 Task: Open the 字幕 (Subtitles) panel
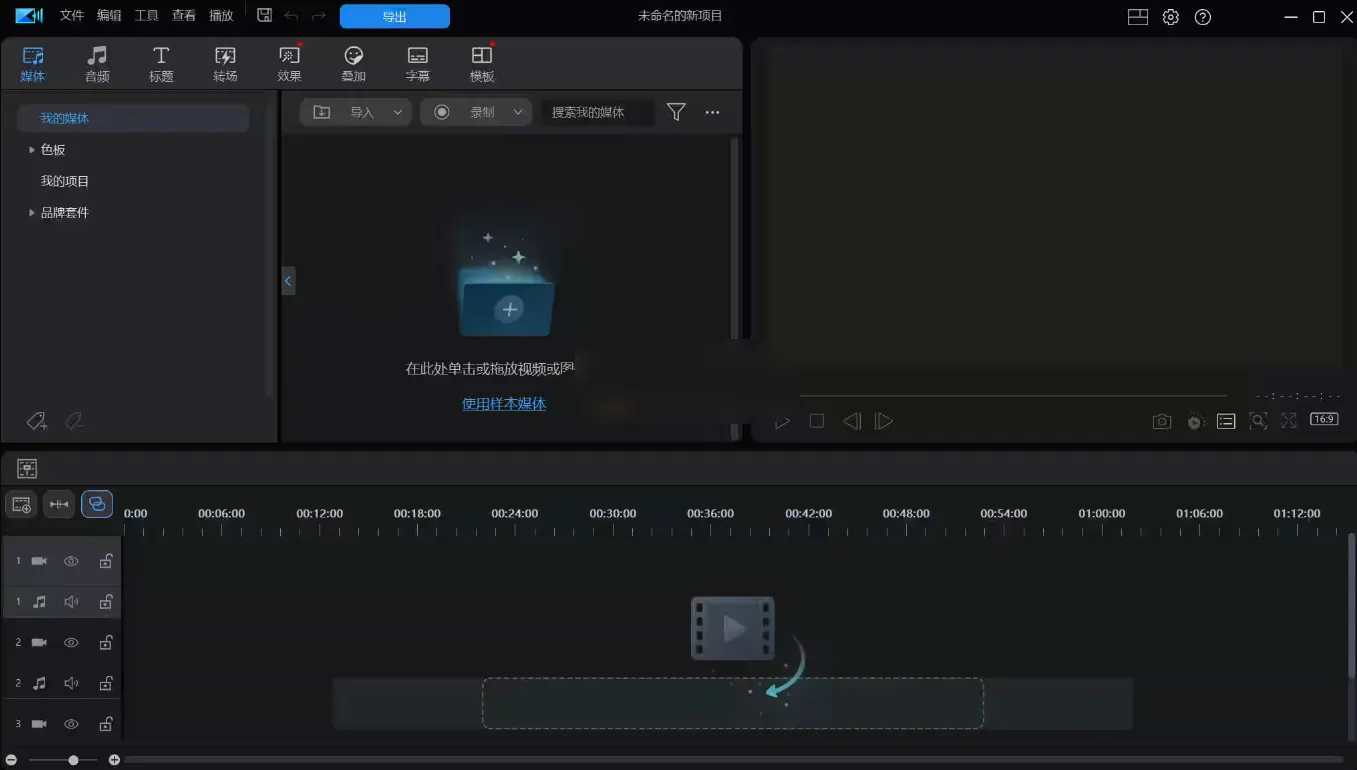pyautogui.click(x=417, y=62)
